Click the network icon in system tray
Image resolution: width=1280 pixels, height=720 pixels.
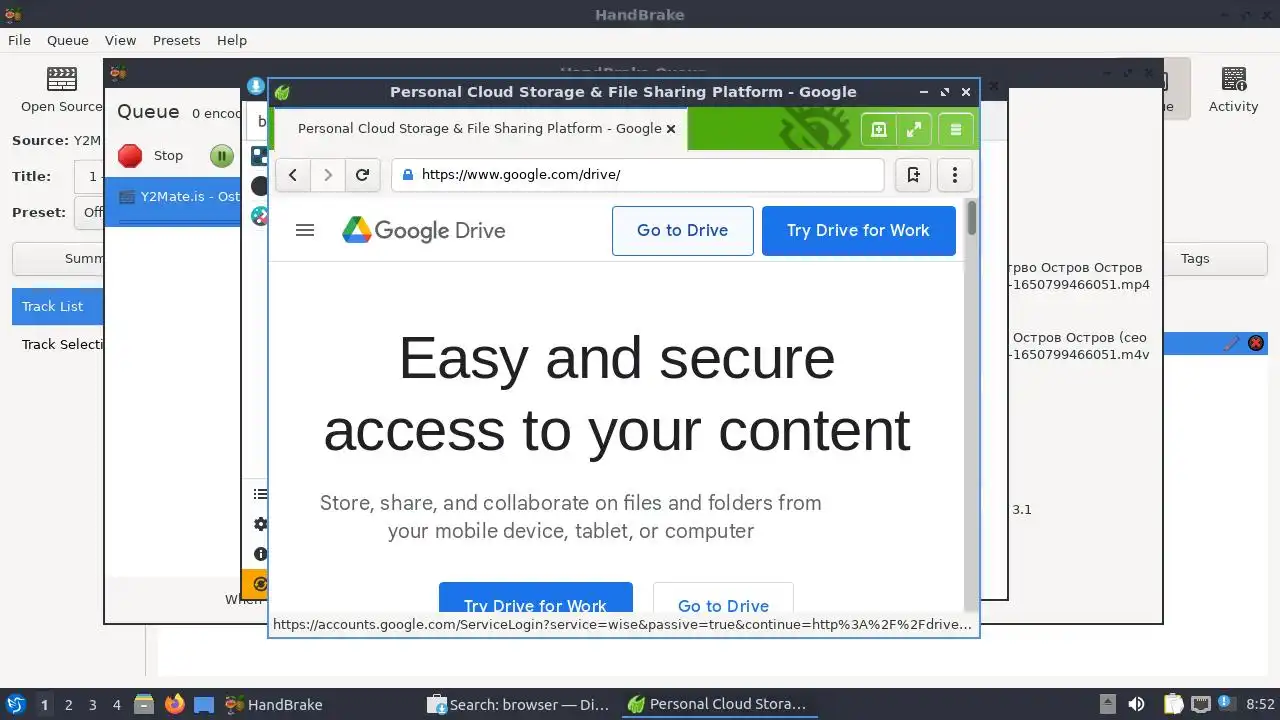coord(1201,704)
